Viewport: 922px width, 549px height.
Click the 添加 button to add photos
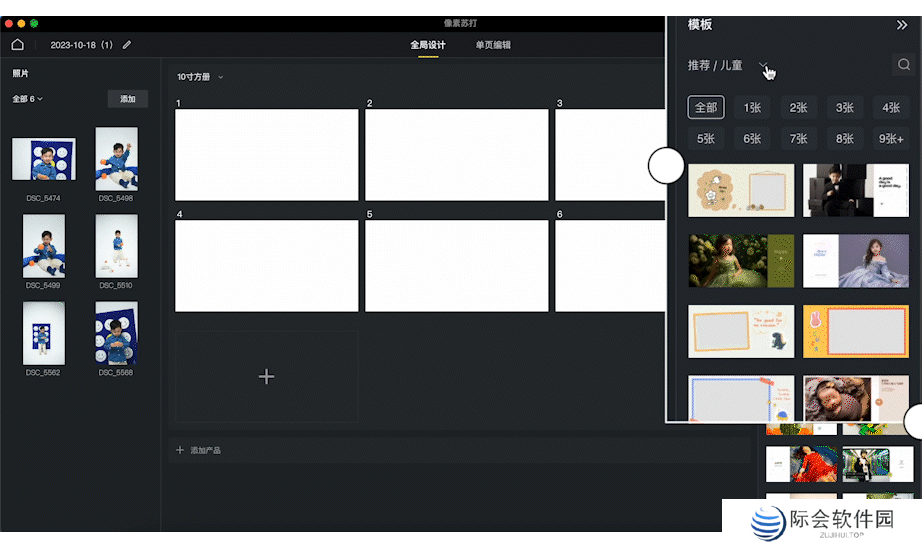click(128, 99)
